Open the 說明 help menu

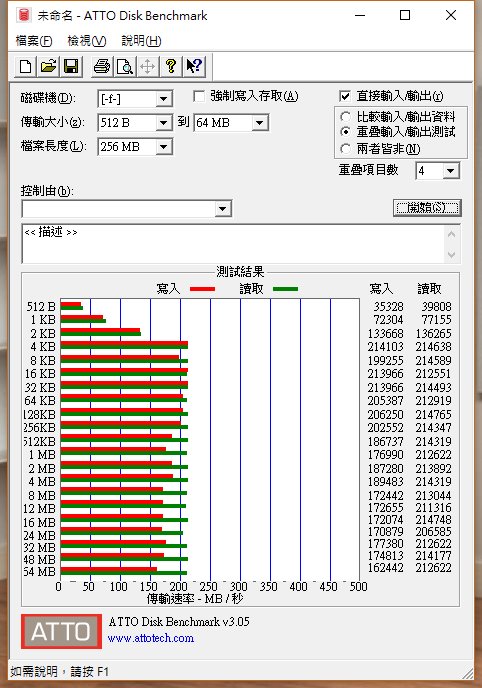click(141, 41)
